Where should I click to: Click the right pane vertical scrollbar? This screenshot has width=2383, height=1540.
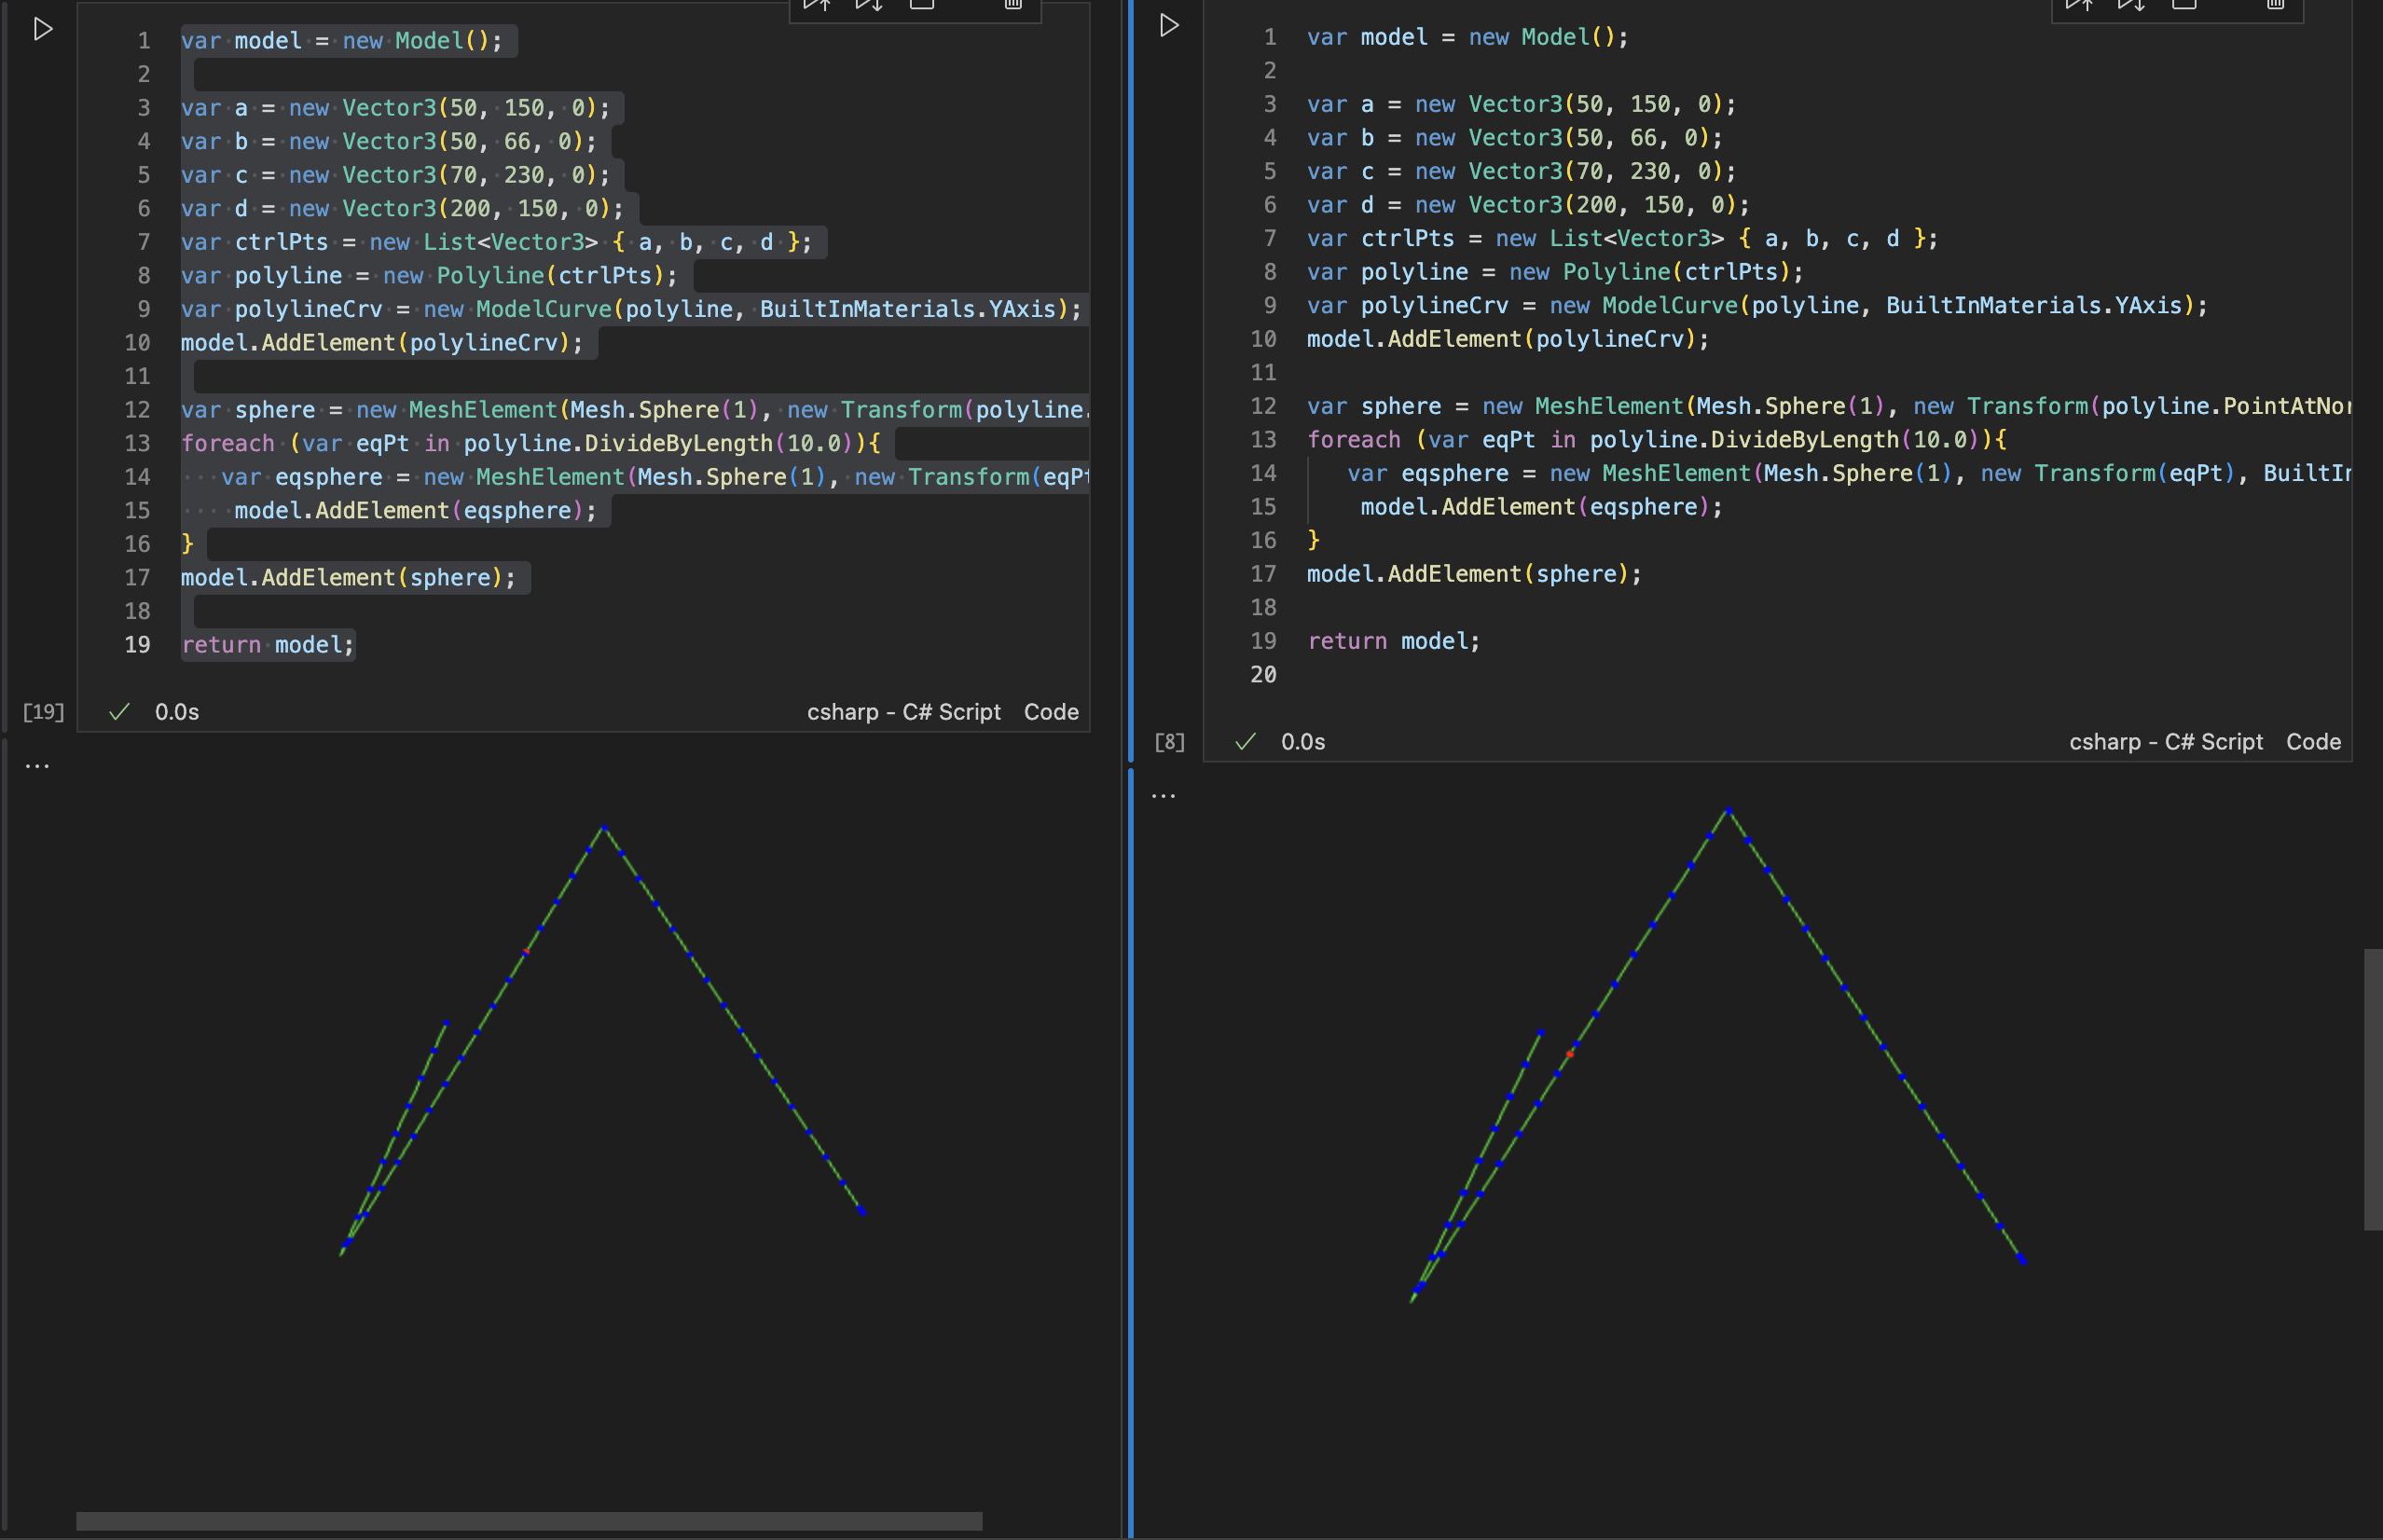(x=2373, y=1088)
